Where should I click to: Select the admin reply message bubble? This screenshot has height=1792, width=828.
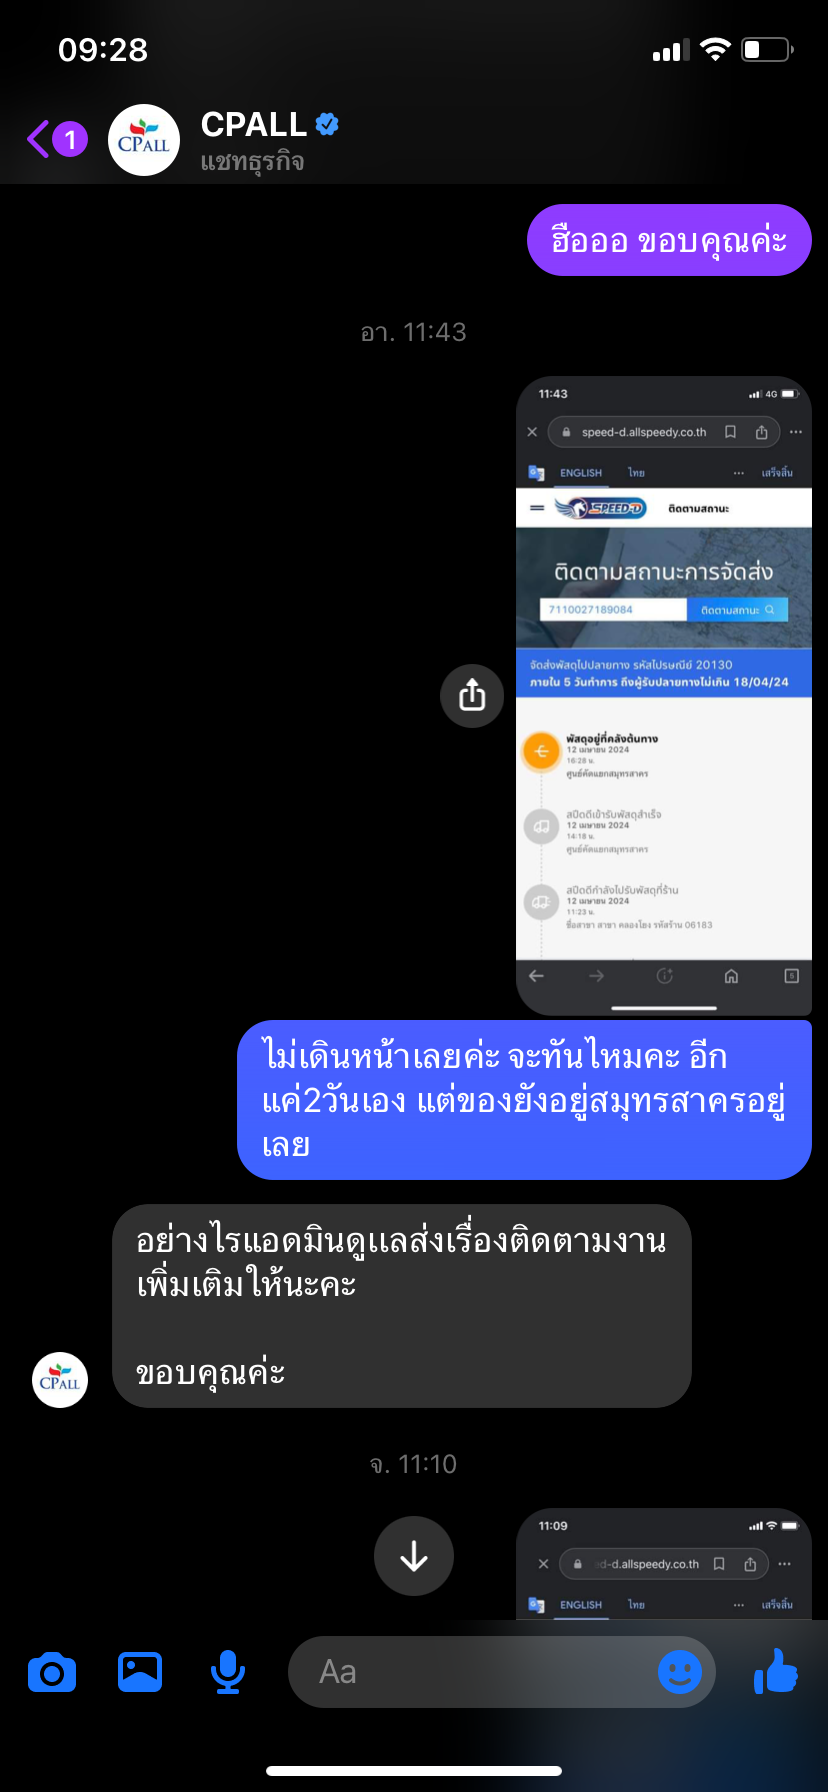click(402, 1306)
